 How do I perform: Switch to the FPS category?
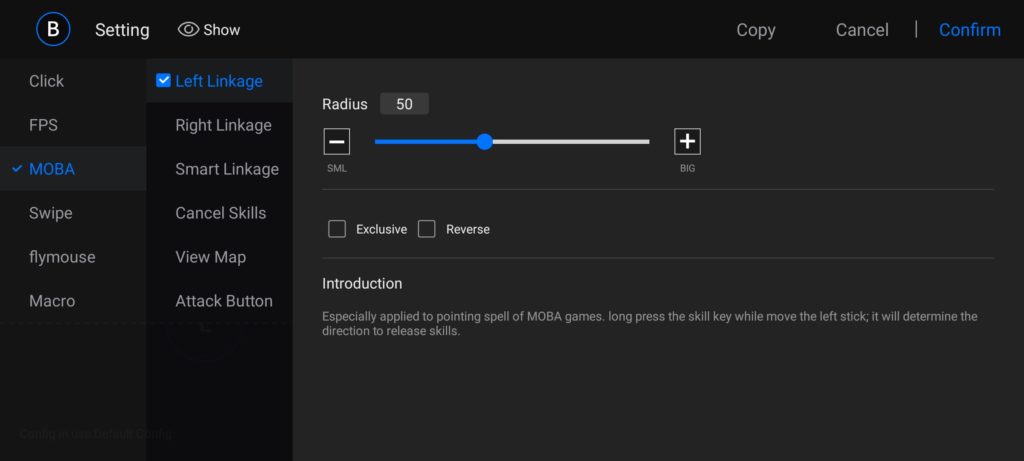point(43,125)
